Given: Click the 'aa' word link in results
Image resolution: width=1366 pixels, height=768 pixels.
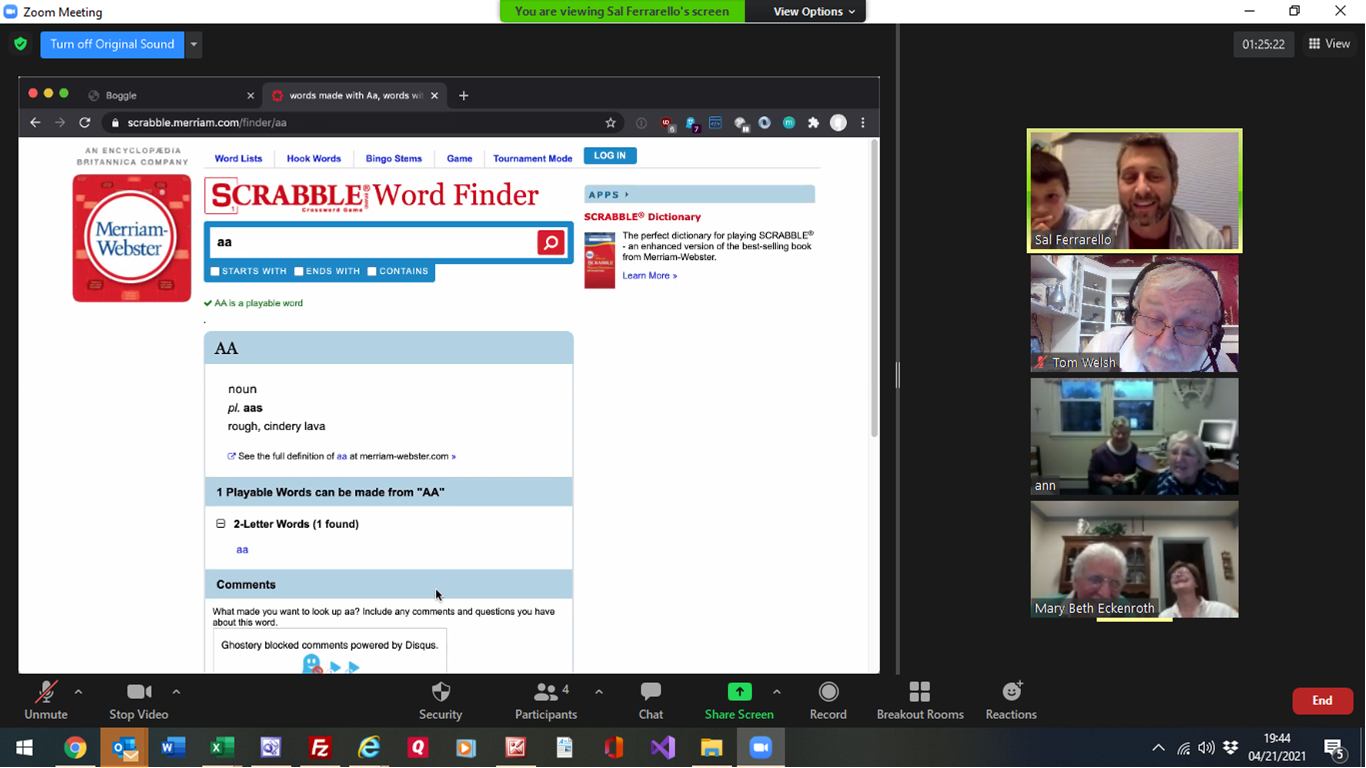Looking at the screenshot, I should [x=242, y=550].
